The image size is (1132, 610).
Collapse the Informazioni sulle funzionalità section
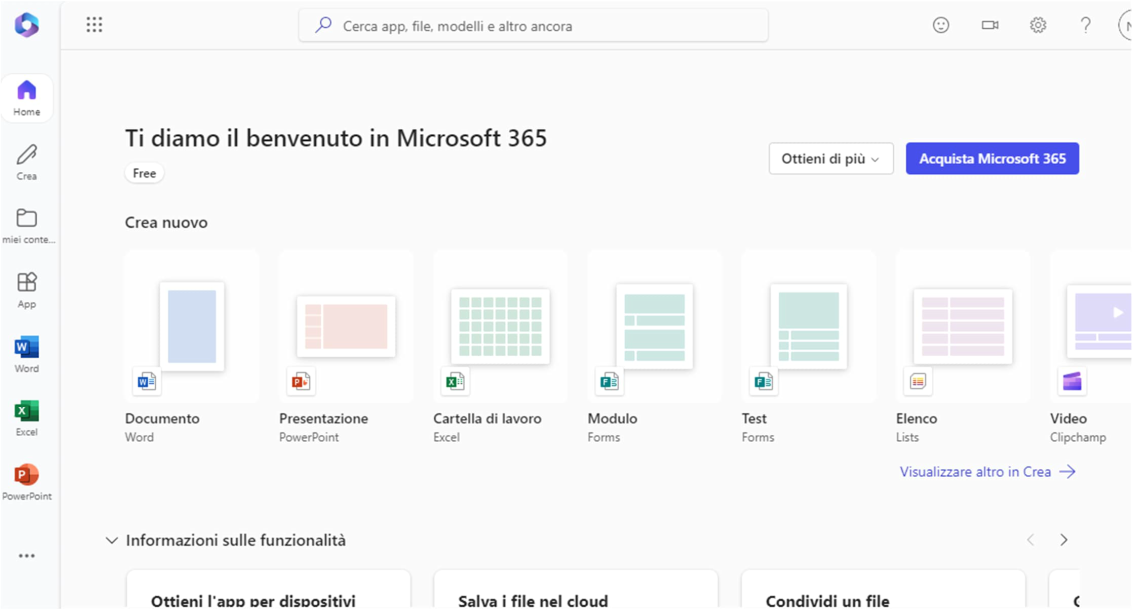coord(112,540)
